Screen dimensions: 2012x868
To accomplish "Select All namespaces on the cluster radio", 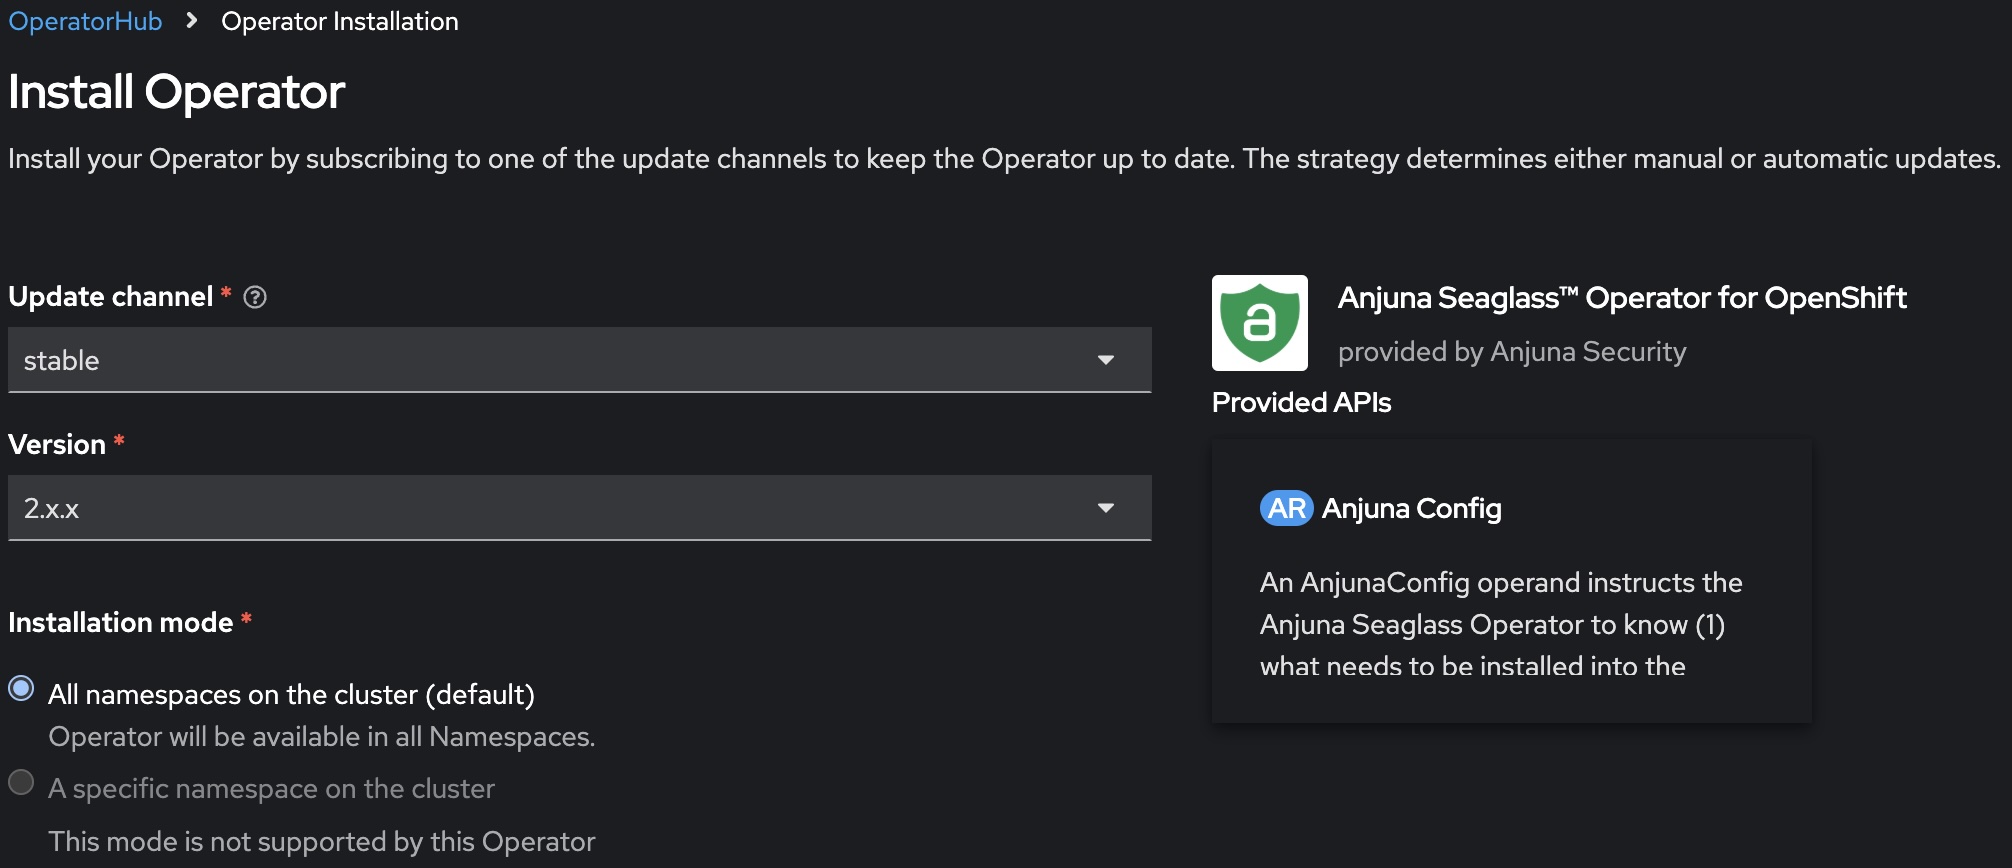I will 21,689.
